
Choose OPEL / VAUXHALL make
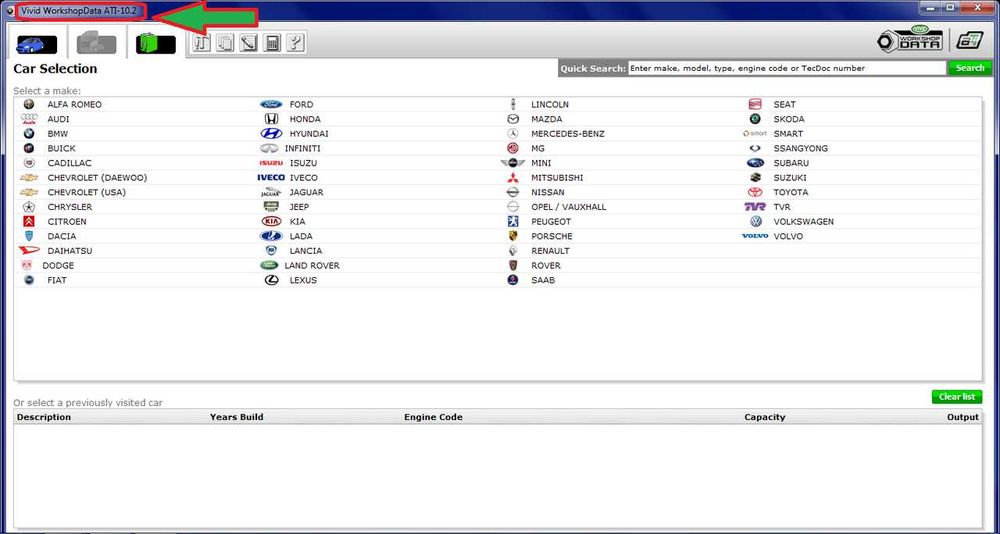pos(569,207)
